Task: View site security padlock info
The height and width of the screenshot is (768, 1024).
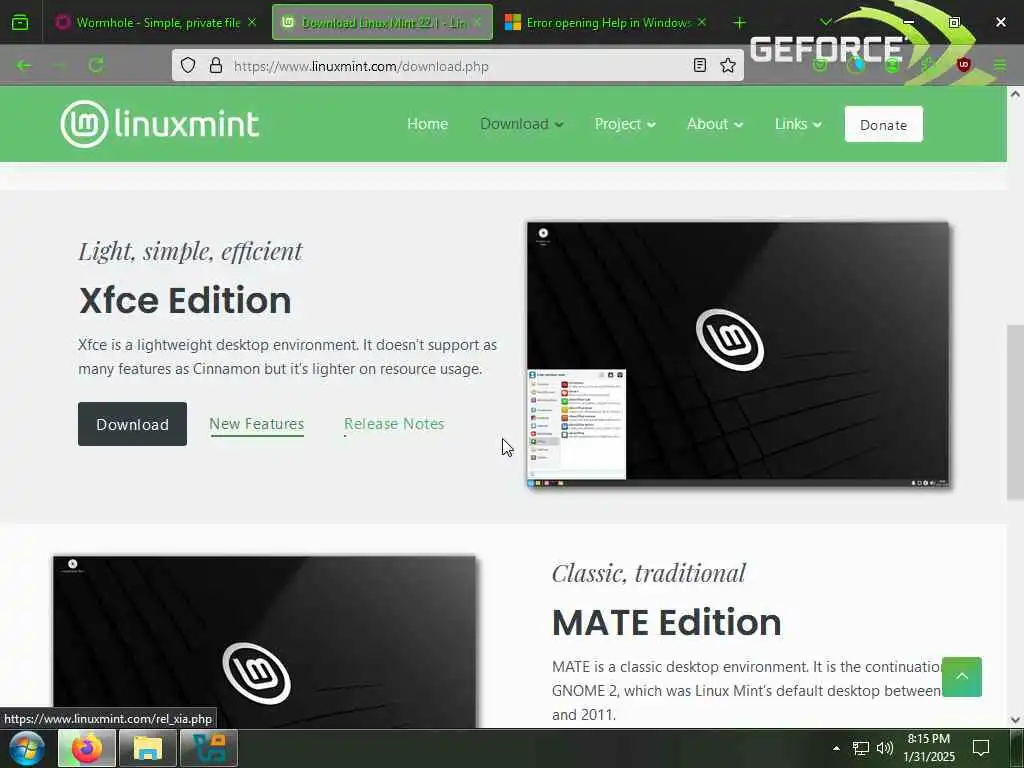Action: pos(216,65)
